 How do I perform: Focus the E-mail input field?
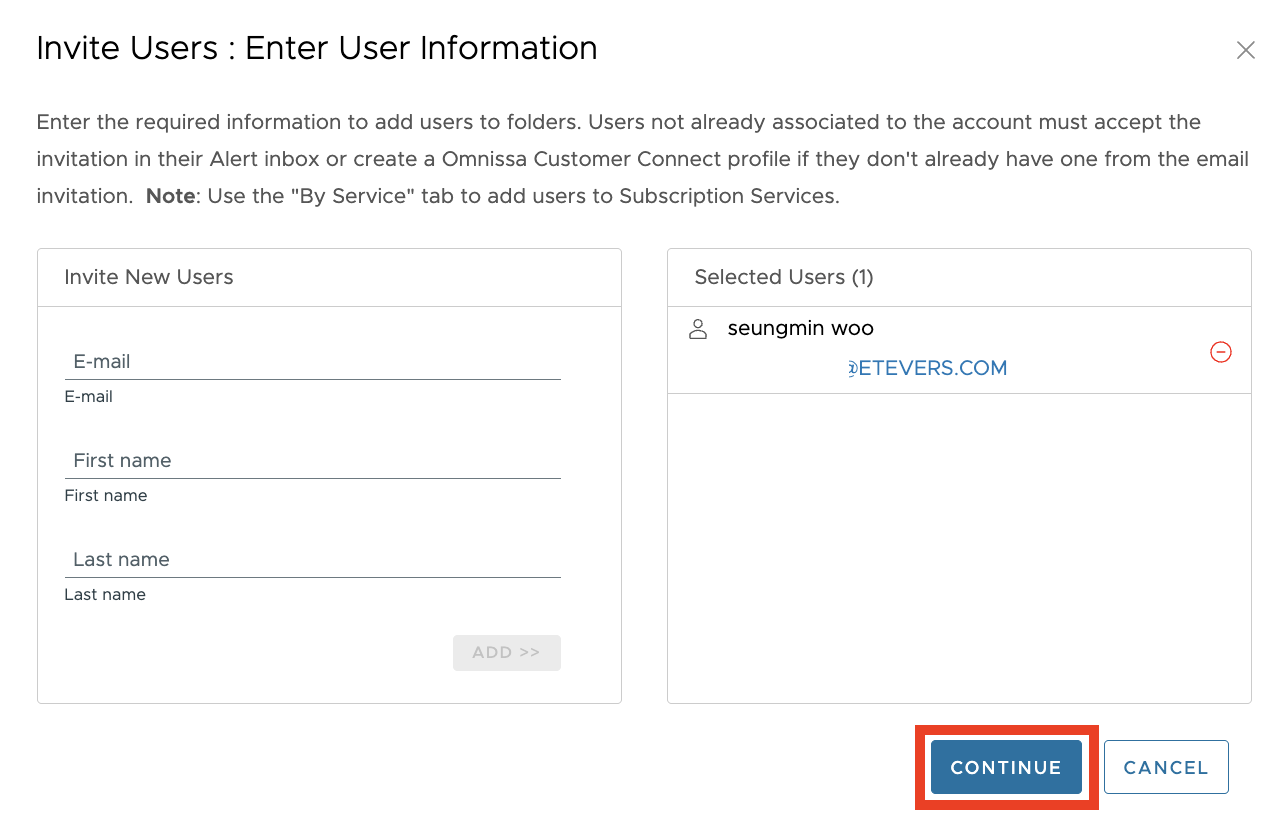point(312,362)
